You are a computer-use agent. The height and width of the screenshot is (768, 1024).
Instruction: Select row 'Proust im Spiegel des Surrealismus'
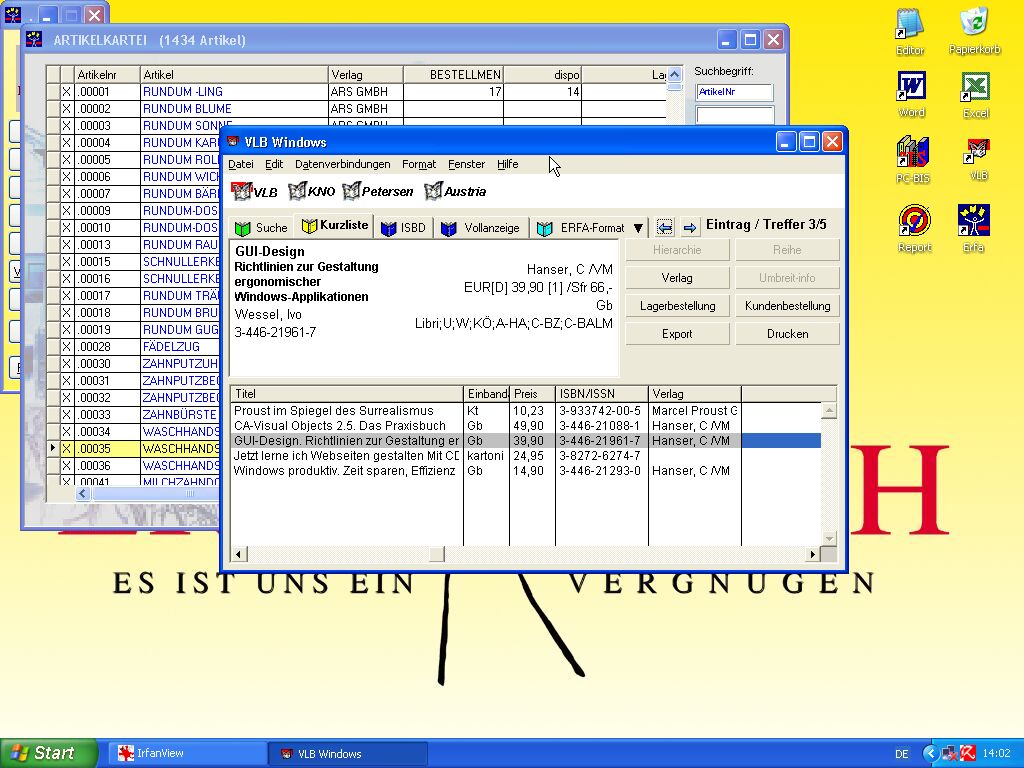coord(526,411)
